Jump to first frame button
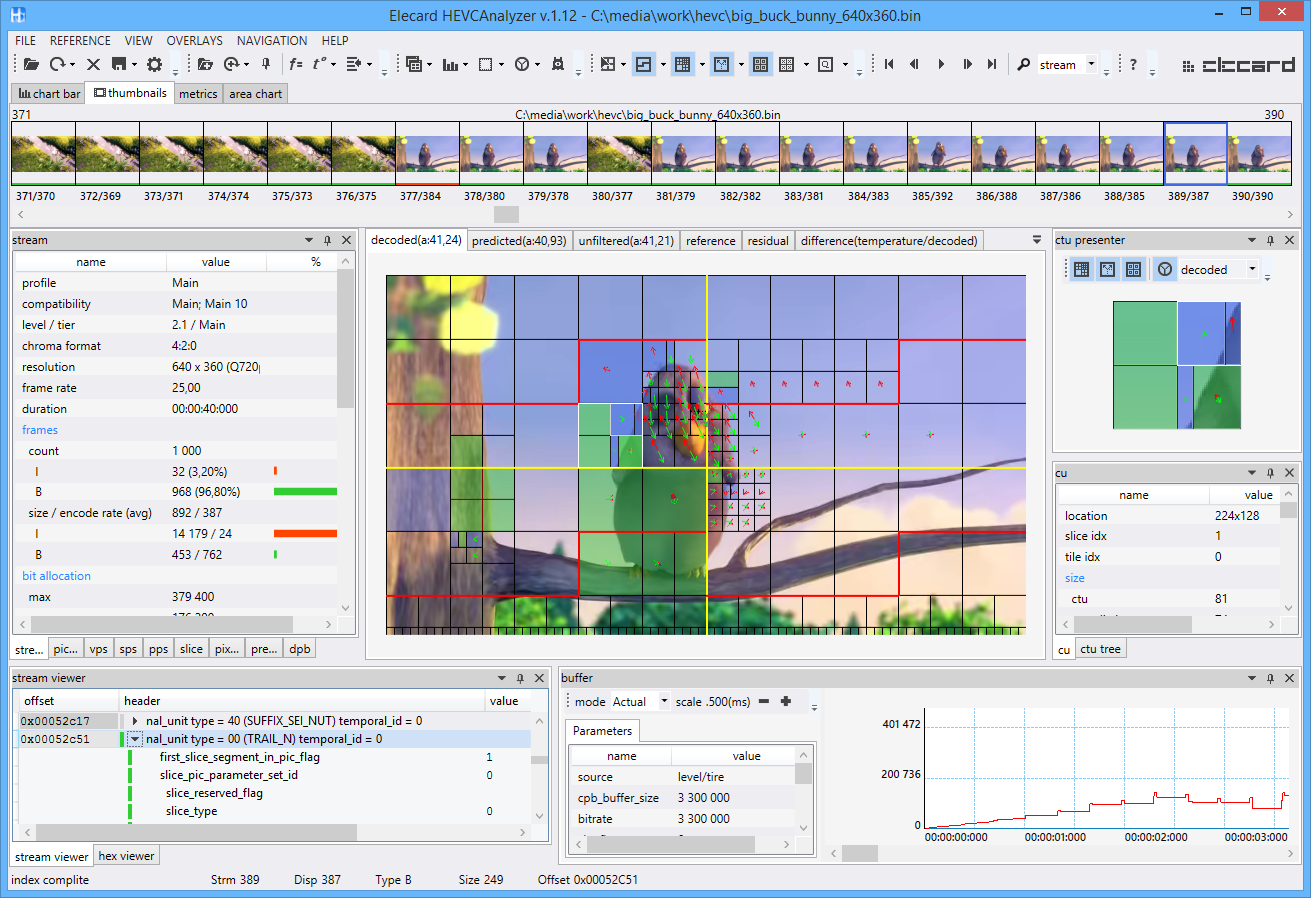 pyautogui.click(x=888, y=64)
